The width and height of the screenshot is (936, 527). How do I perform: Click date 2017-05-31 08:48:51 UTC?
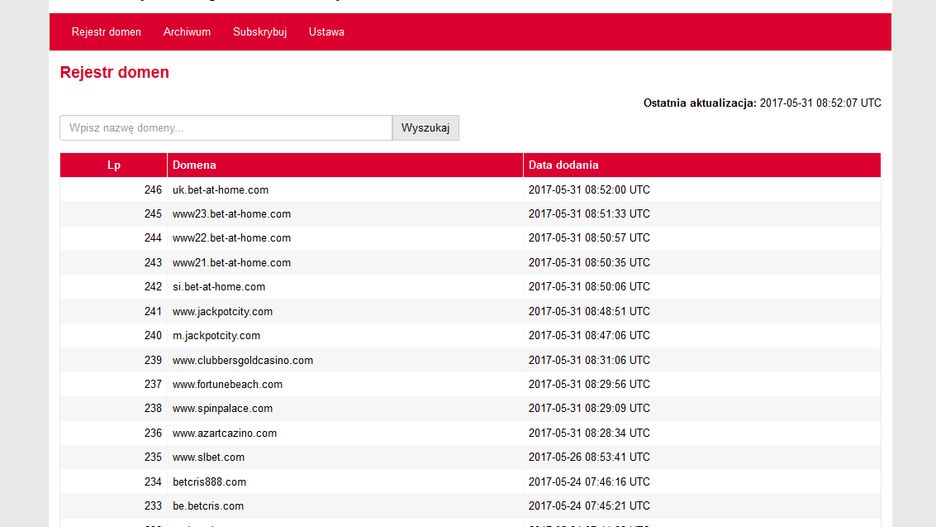(x=589, y=312)
